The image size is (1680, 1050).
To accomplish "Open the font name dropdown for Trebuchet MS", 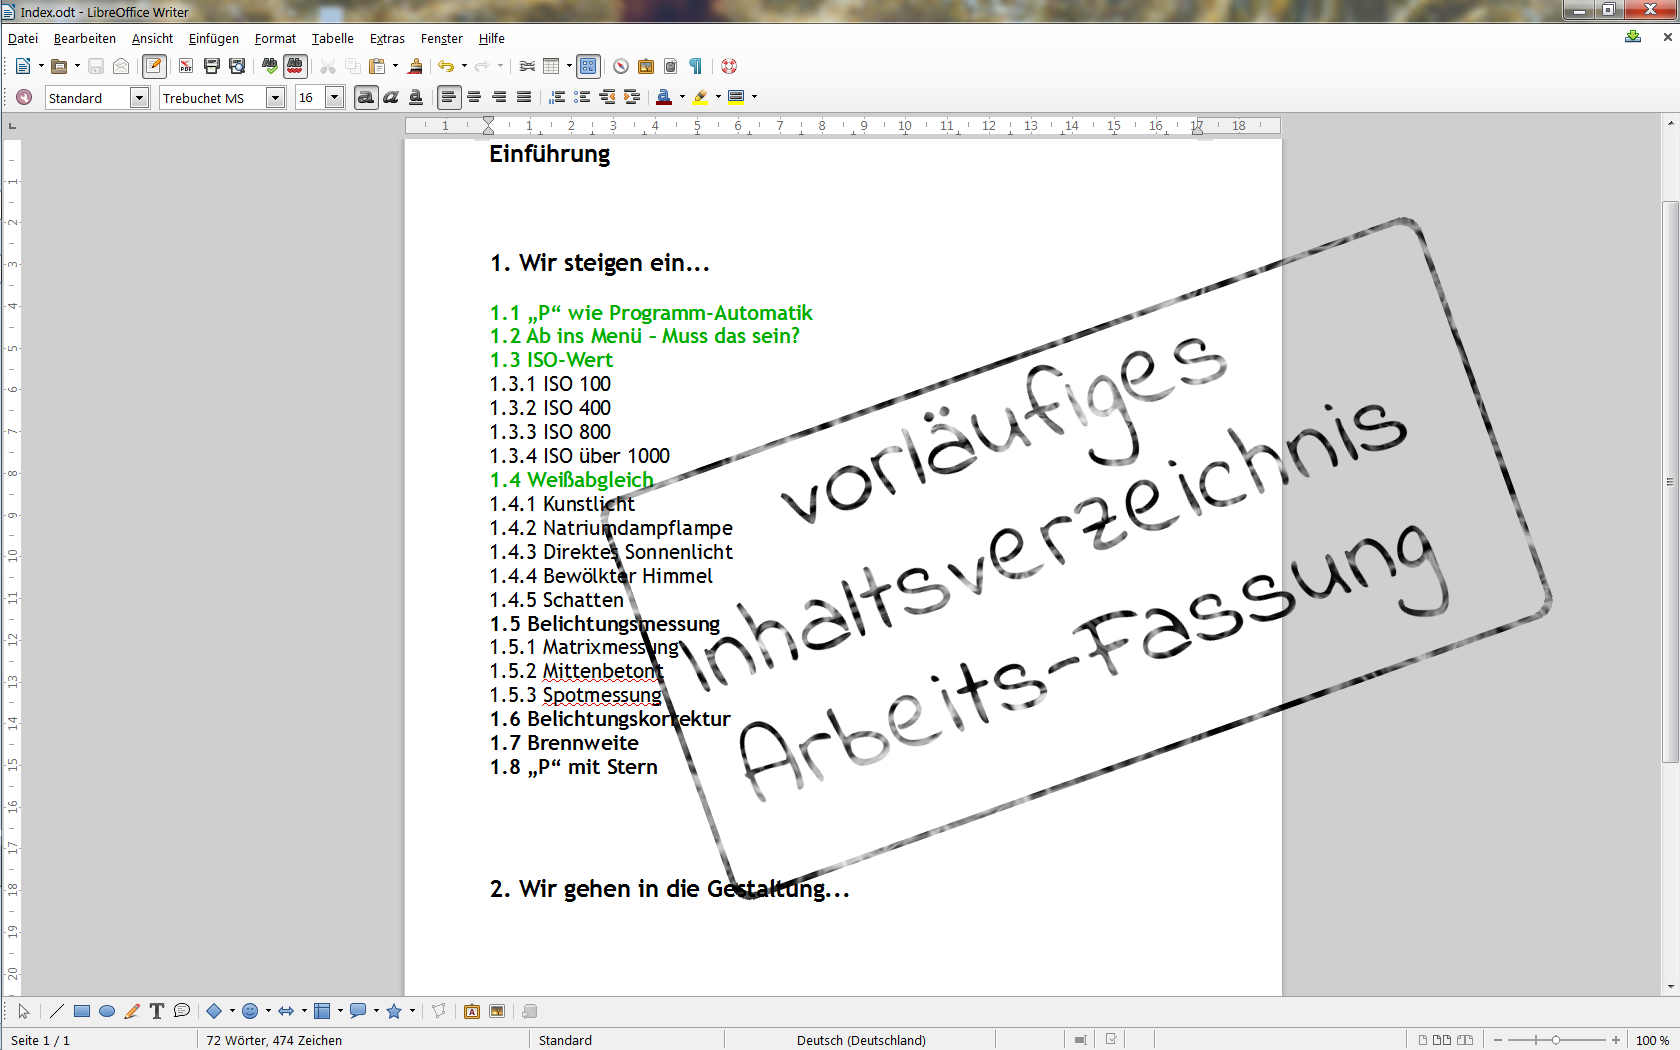I will point(276,97).
